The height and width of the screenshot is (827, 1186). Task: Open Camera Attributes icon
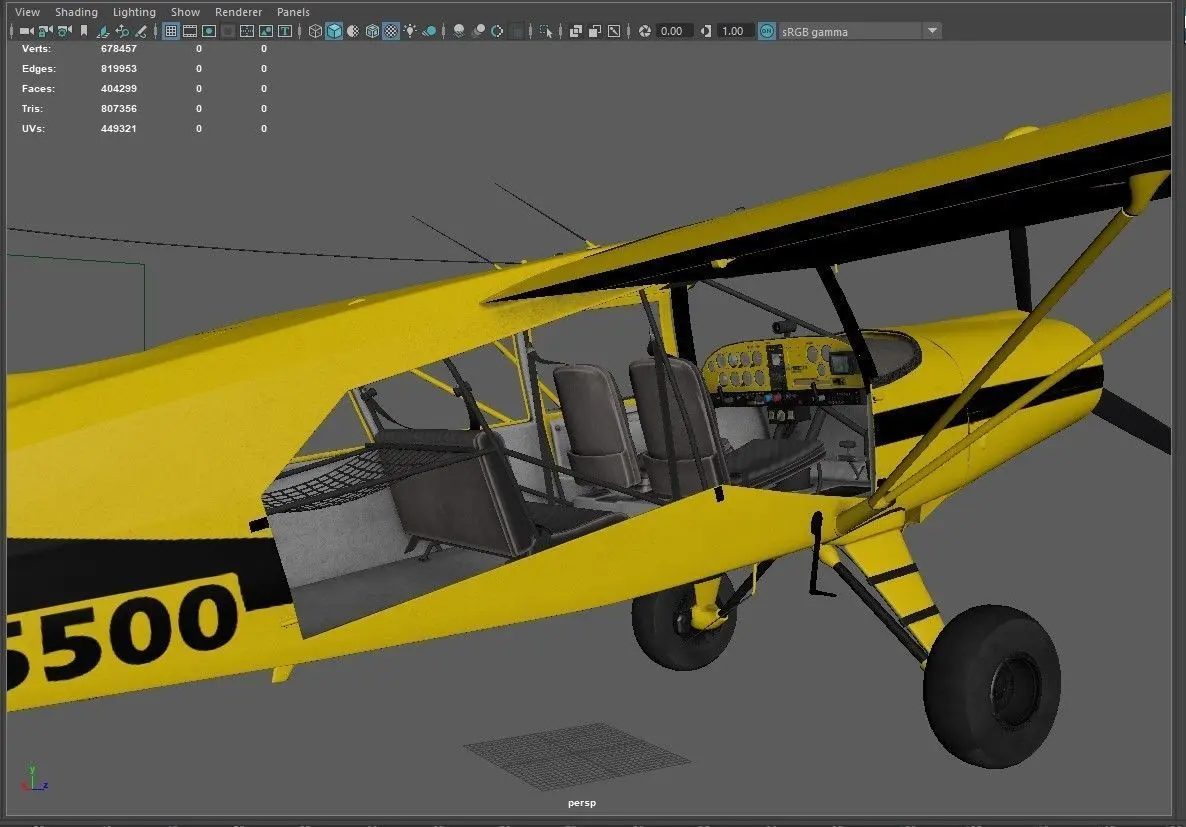coord(64,31)
